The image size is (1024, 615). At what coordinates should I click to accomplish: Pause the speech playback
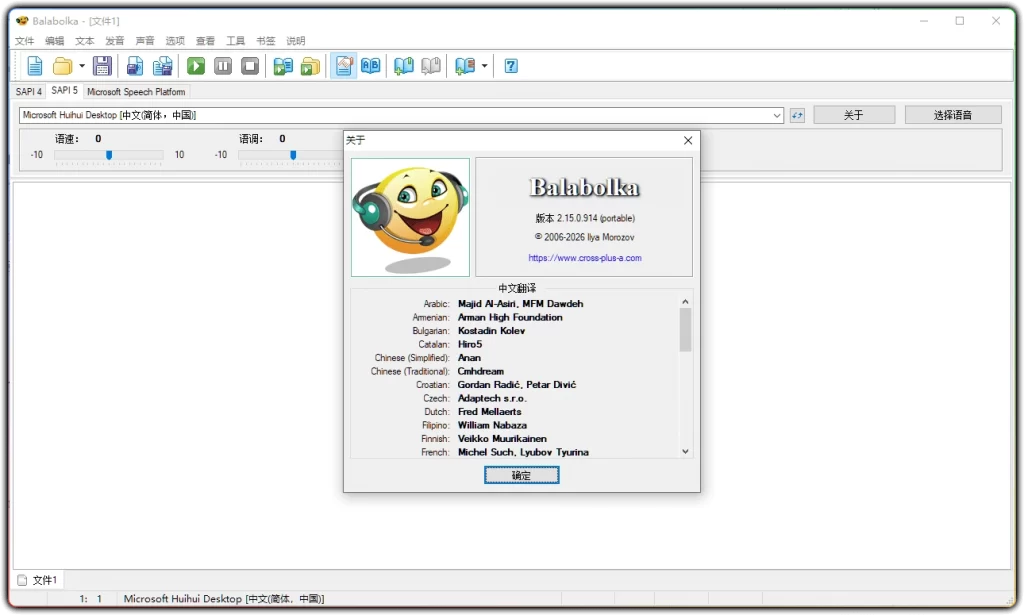tap(223, 66)
